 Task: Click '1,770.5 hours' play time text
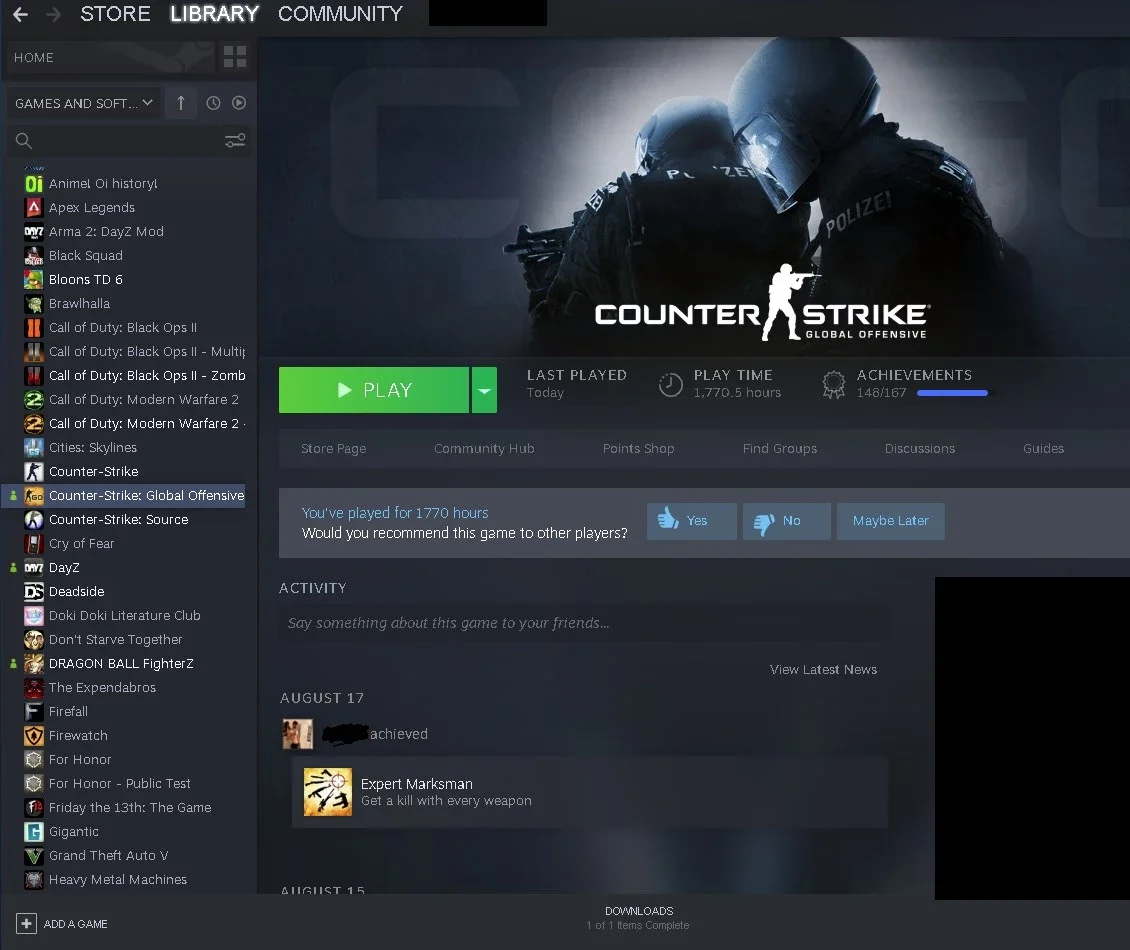coord(737,393)
